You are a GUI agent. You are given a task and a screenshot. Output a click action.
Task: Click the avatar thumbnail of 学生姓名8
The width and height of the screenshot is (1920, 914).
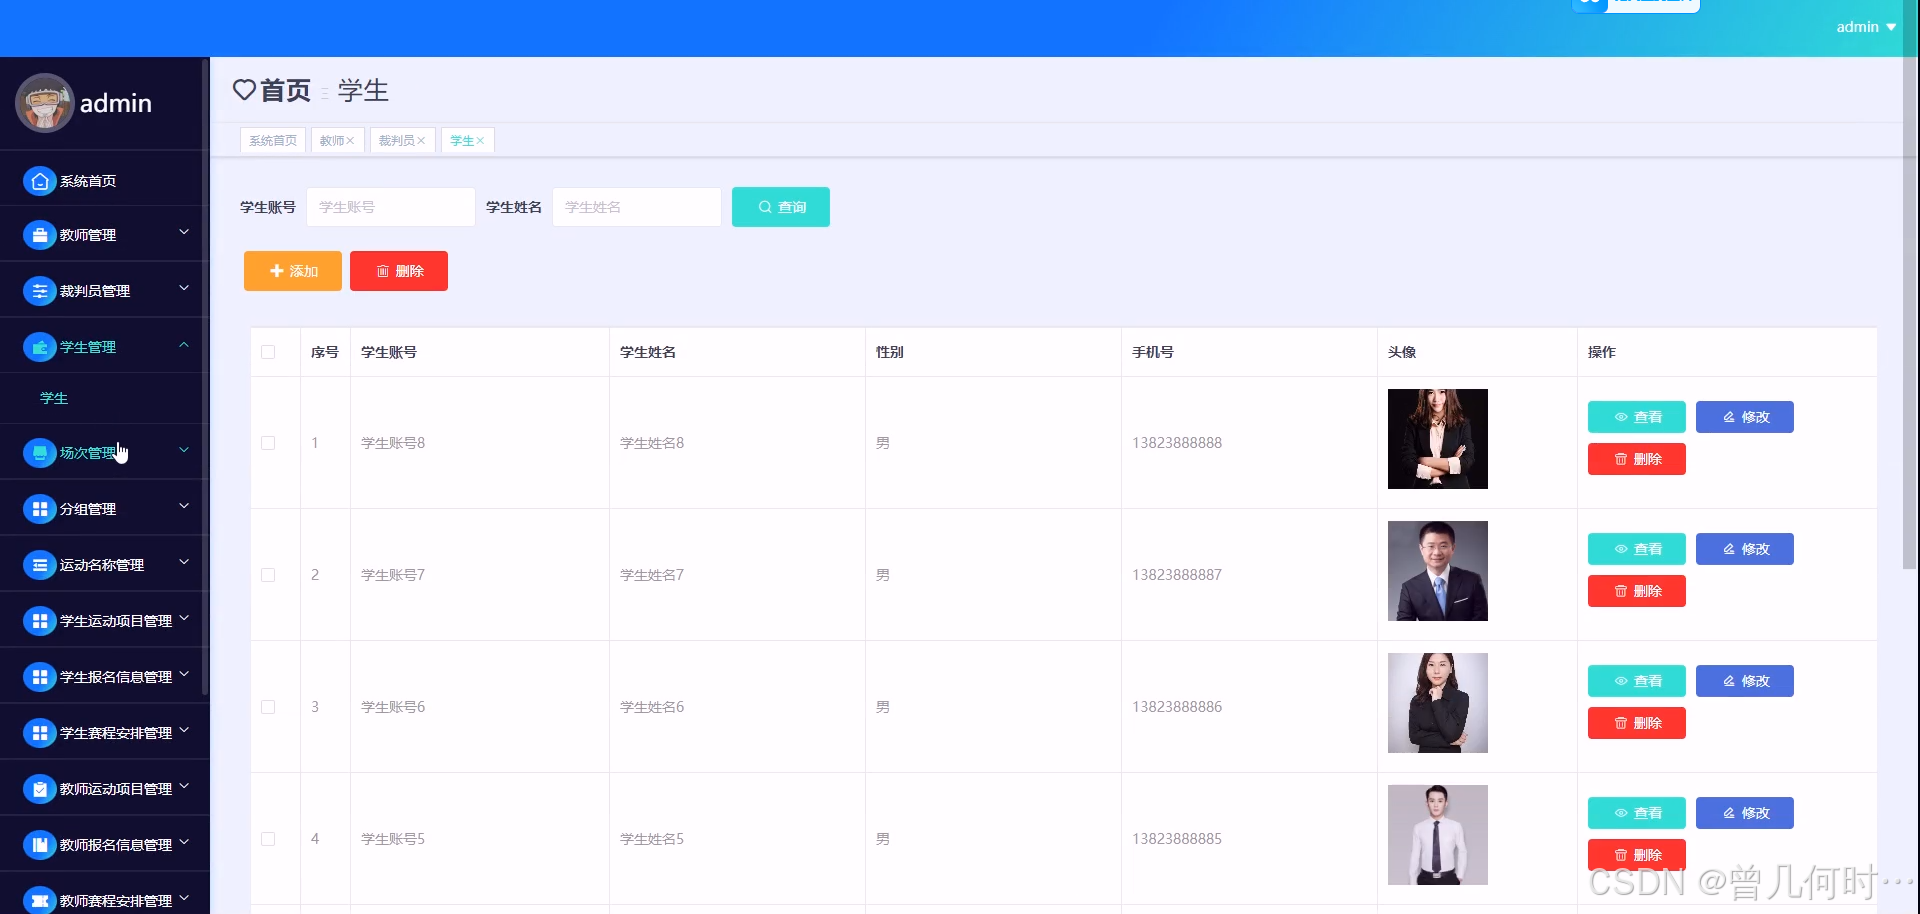[x=1438, y=439]
